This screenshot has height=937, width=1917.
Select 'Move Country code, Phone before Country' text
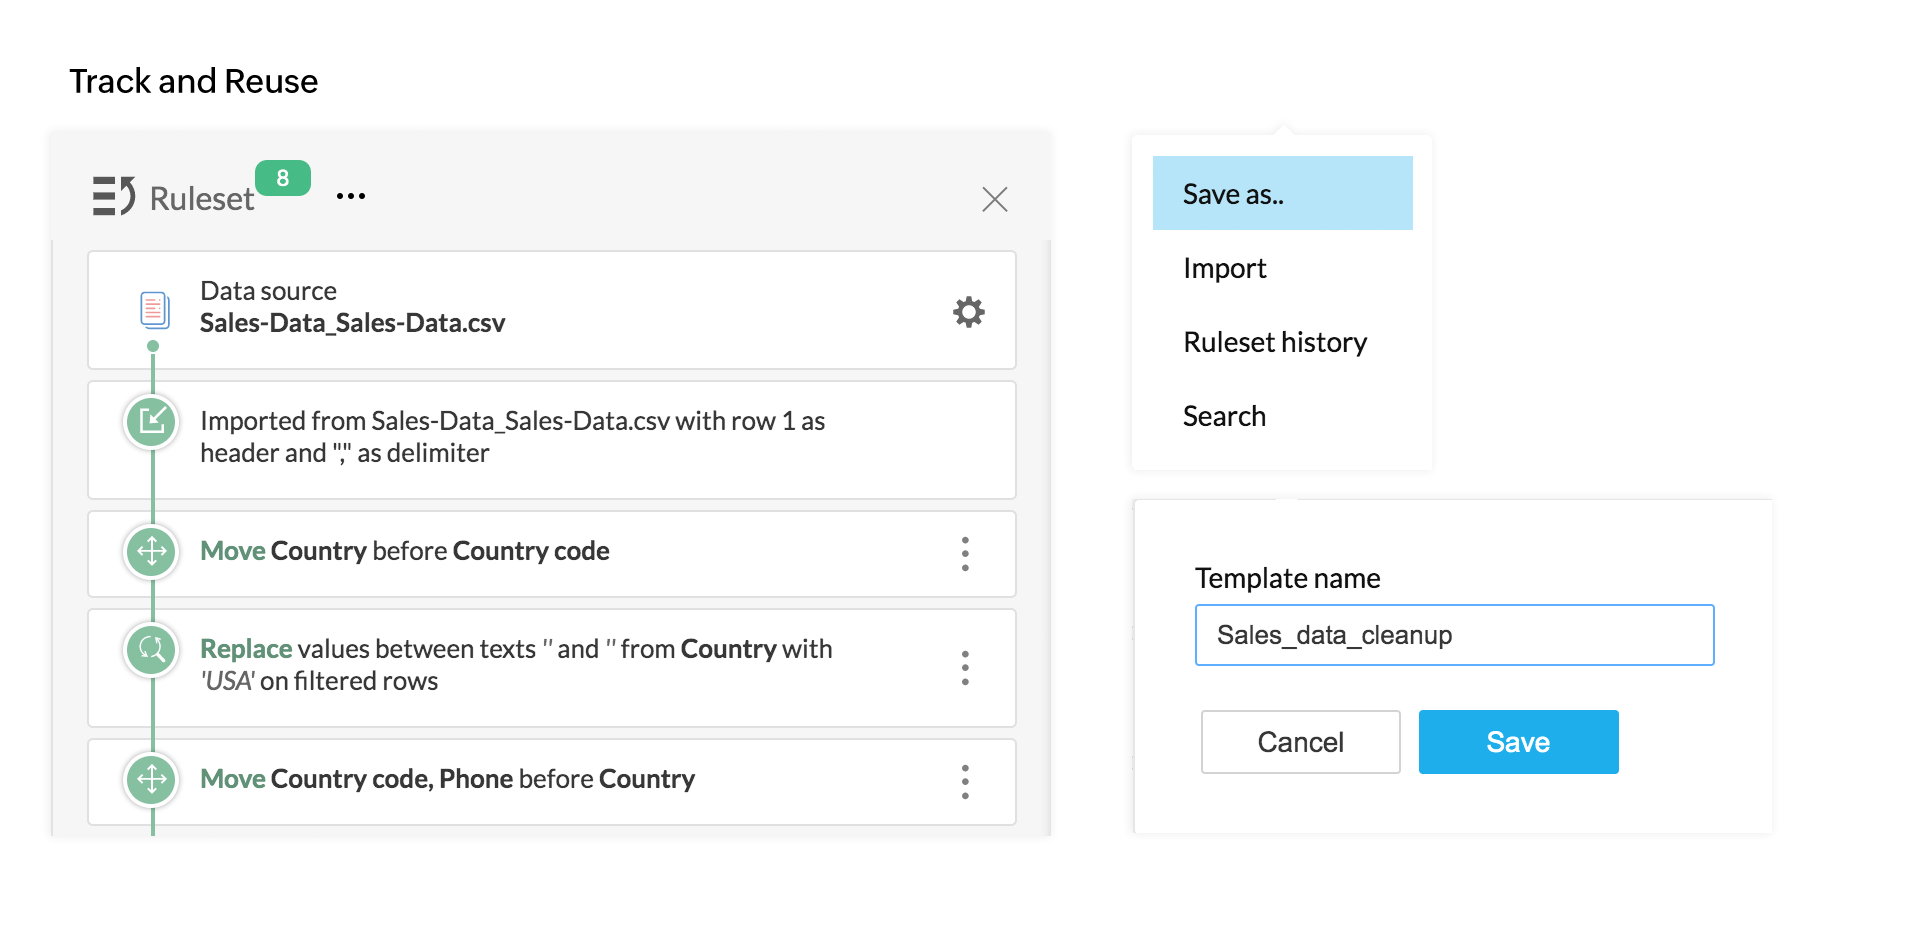click(x=447, y=779)
